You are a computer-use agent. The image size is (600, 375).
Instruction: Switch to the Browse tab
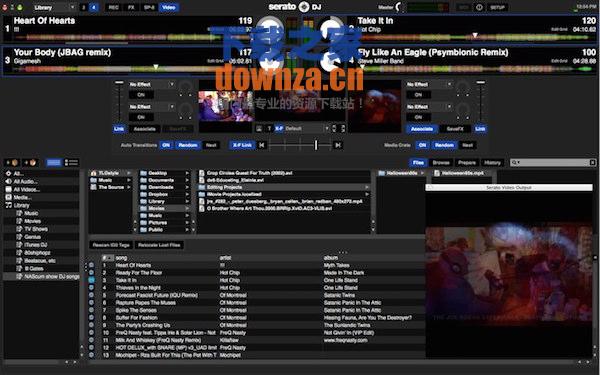(441, 163)
